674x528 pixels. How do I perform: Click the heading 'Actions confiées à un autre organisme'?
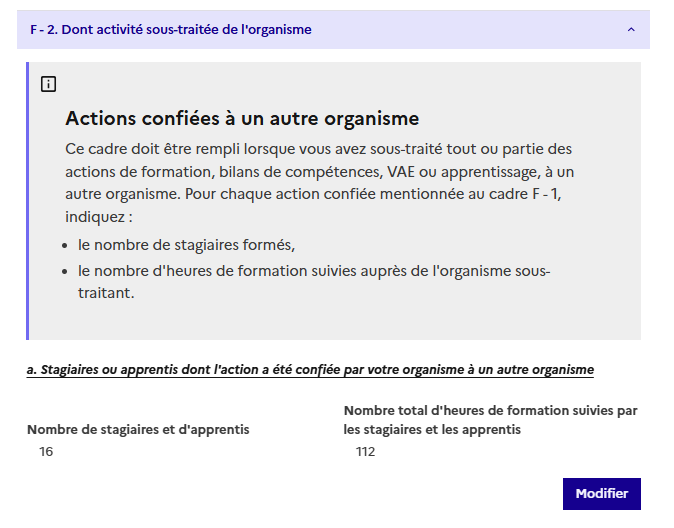coord(242,118)
